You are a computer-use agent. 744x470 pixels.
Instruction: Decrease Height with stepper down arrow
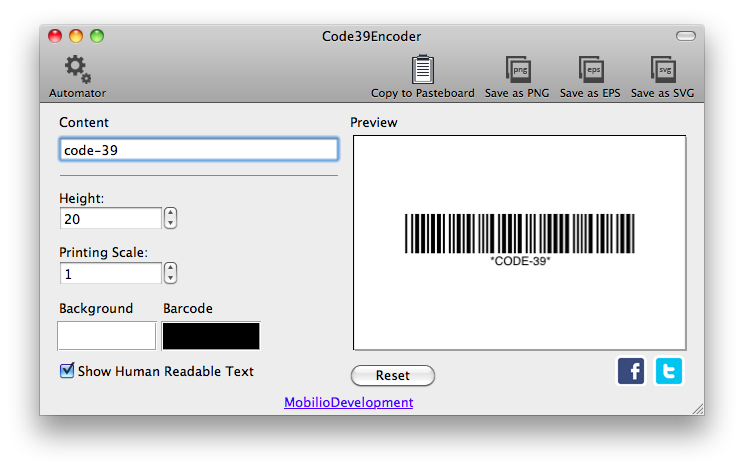(x=170, y=223)
